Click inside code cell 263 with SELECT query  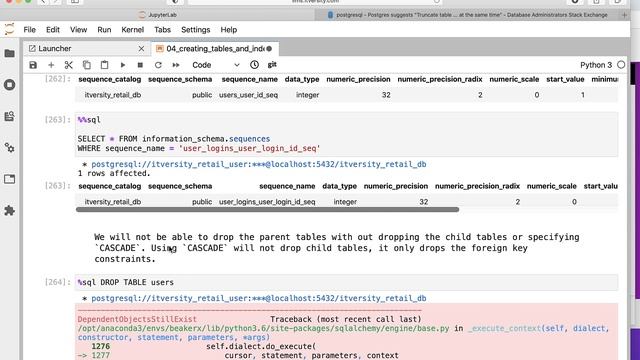(x=347, y=134)
